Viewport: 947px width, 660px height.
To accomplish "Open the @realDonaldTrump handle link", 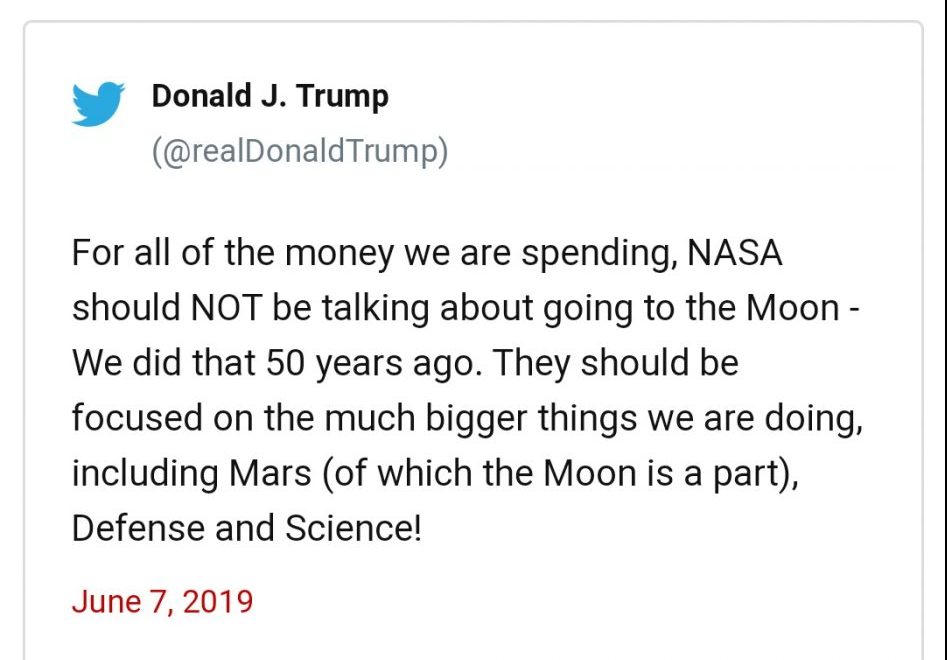I will [x=300, y=151].
